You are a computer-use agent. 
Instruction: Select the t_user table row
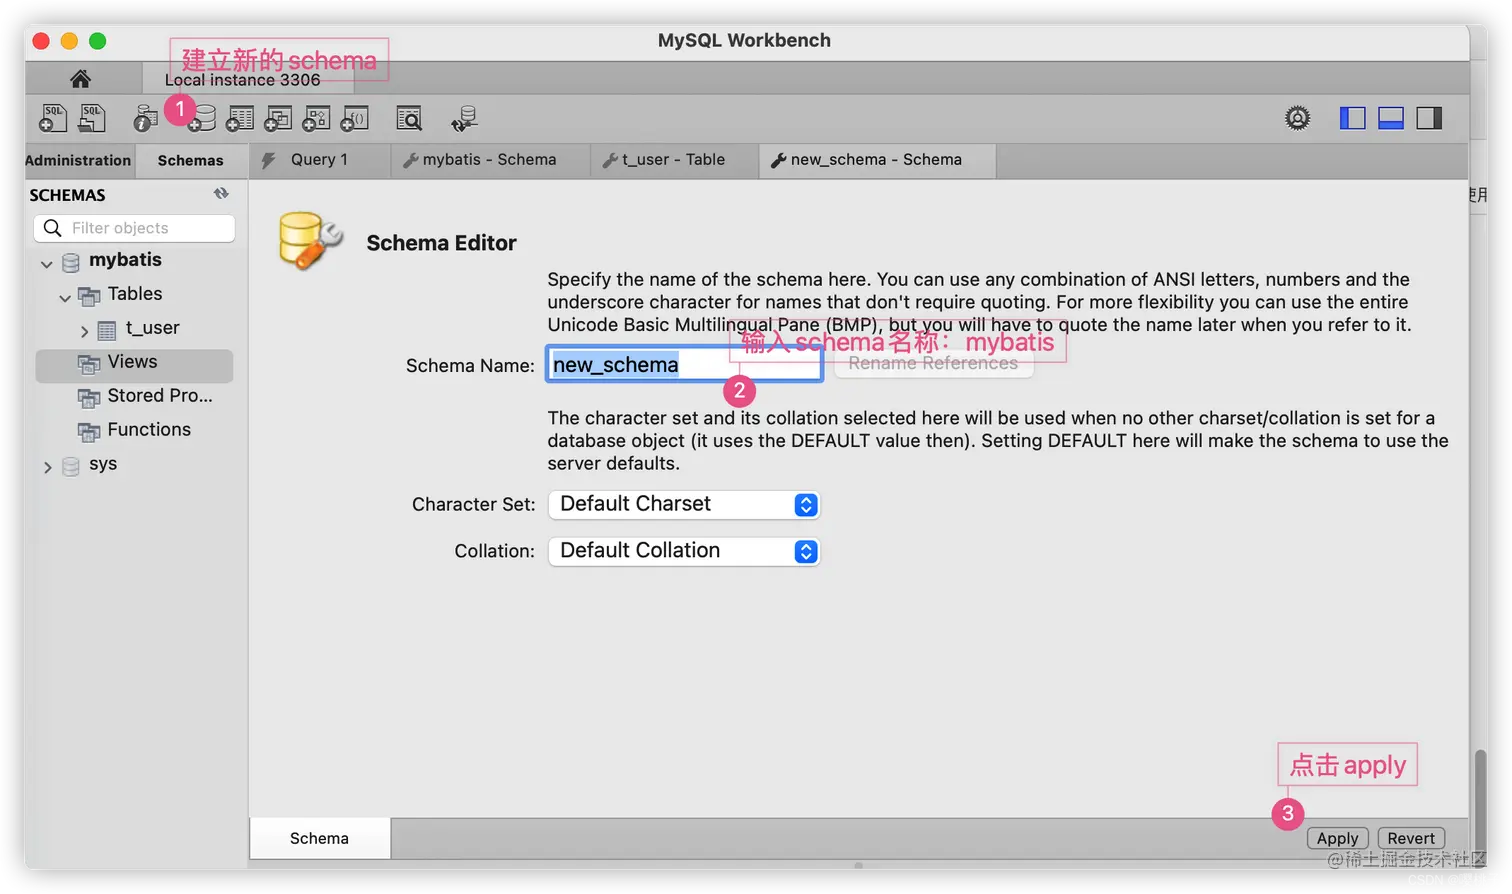tap(134, 328)
